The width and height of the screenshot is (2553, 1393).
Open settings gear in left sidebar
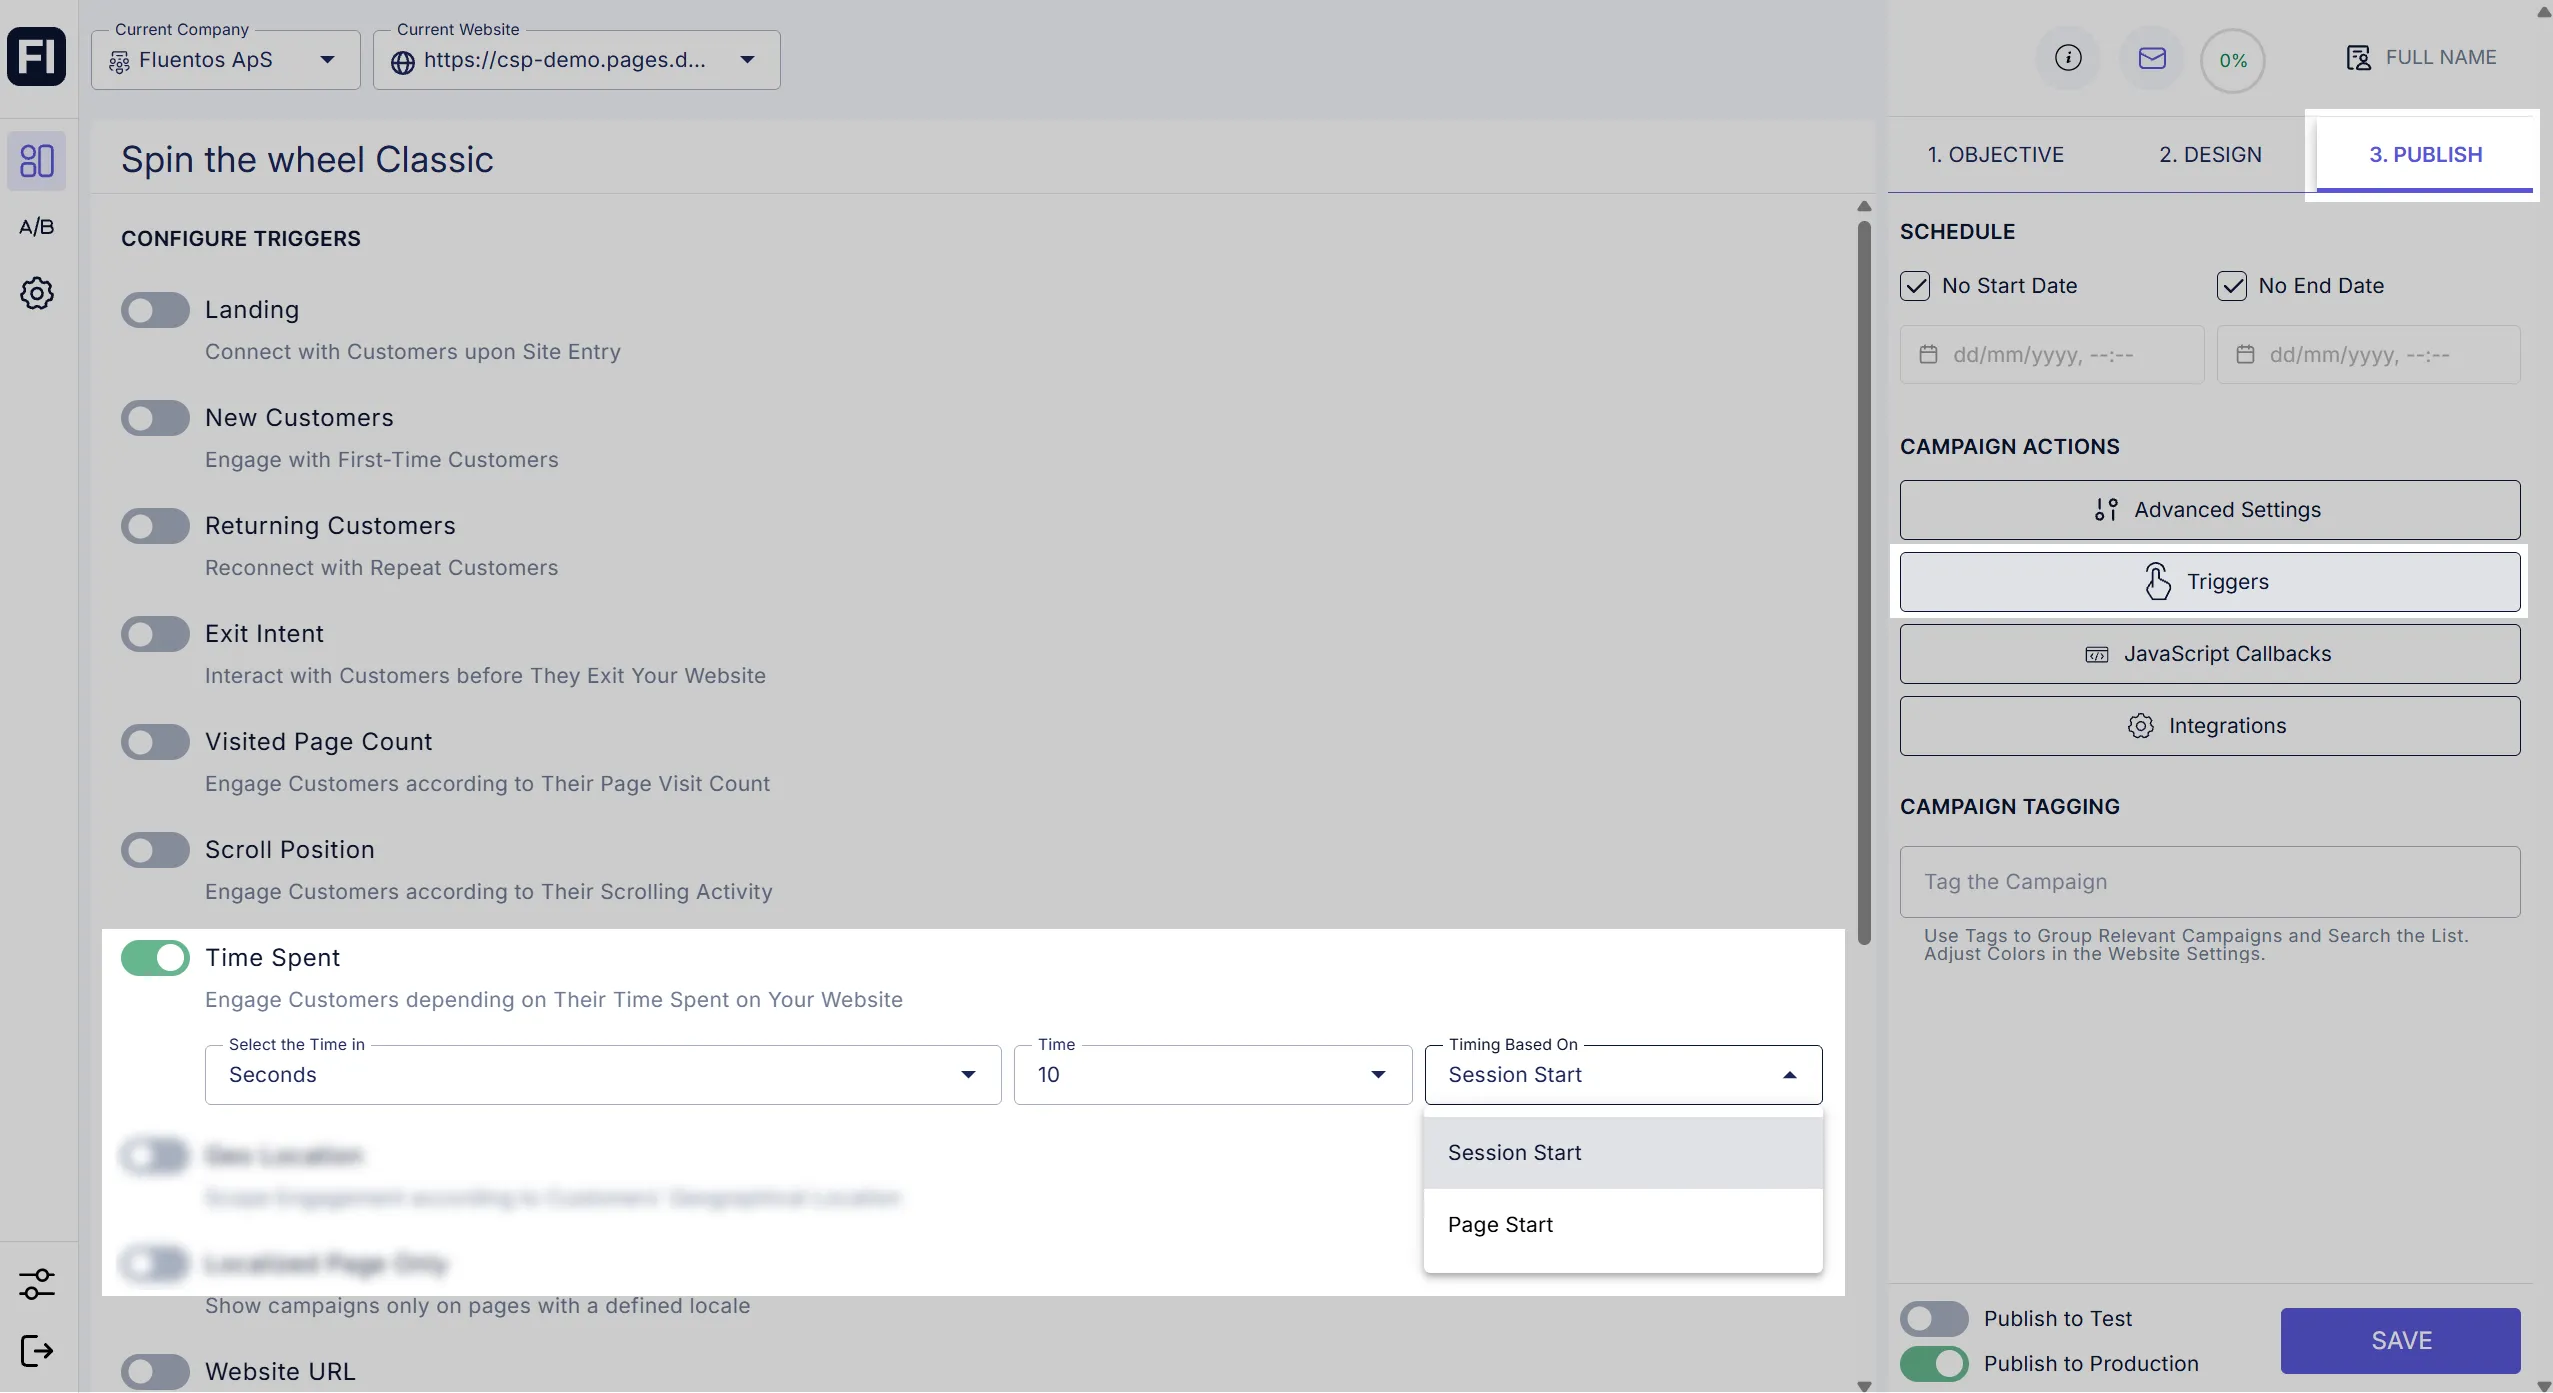click(37, 293)
